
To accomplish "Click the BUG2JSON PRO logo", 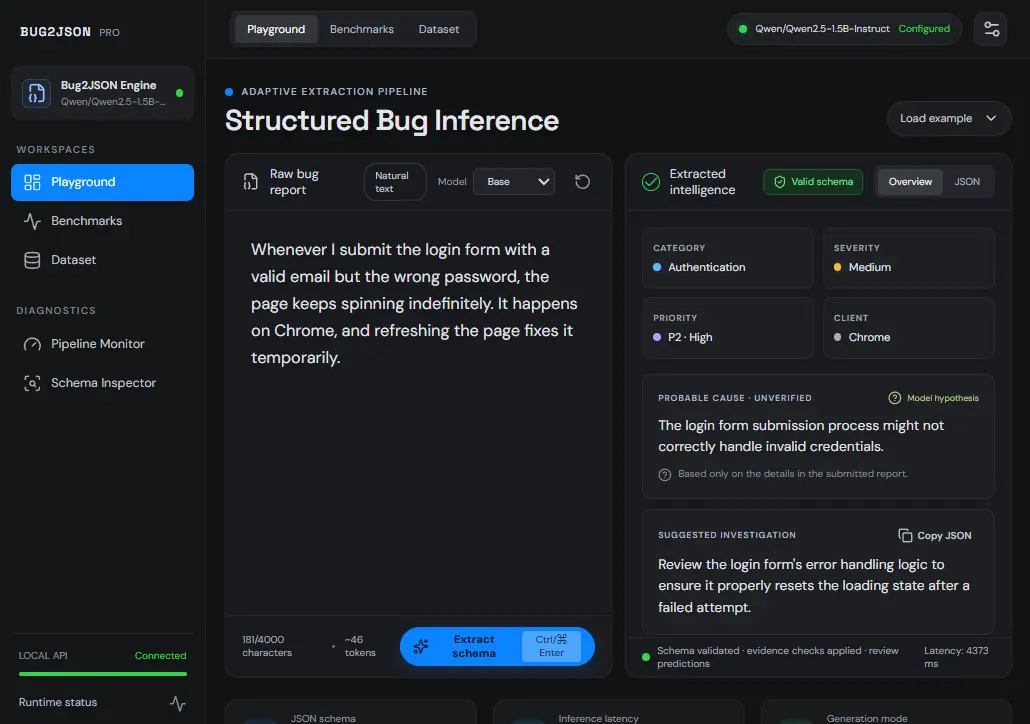I will tap(70, 32).
